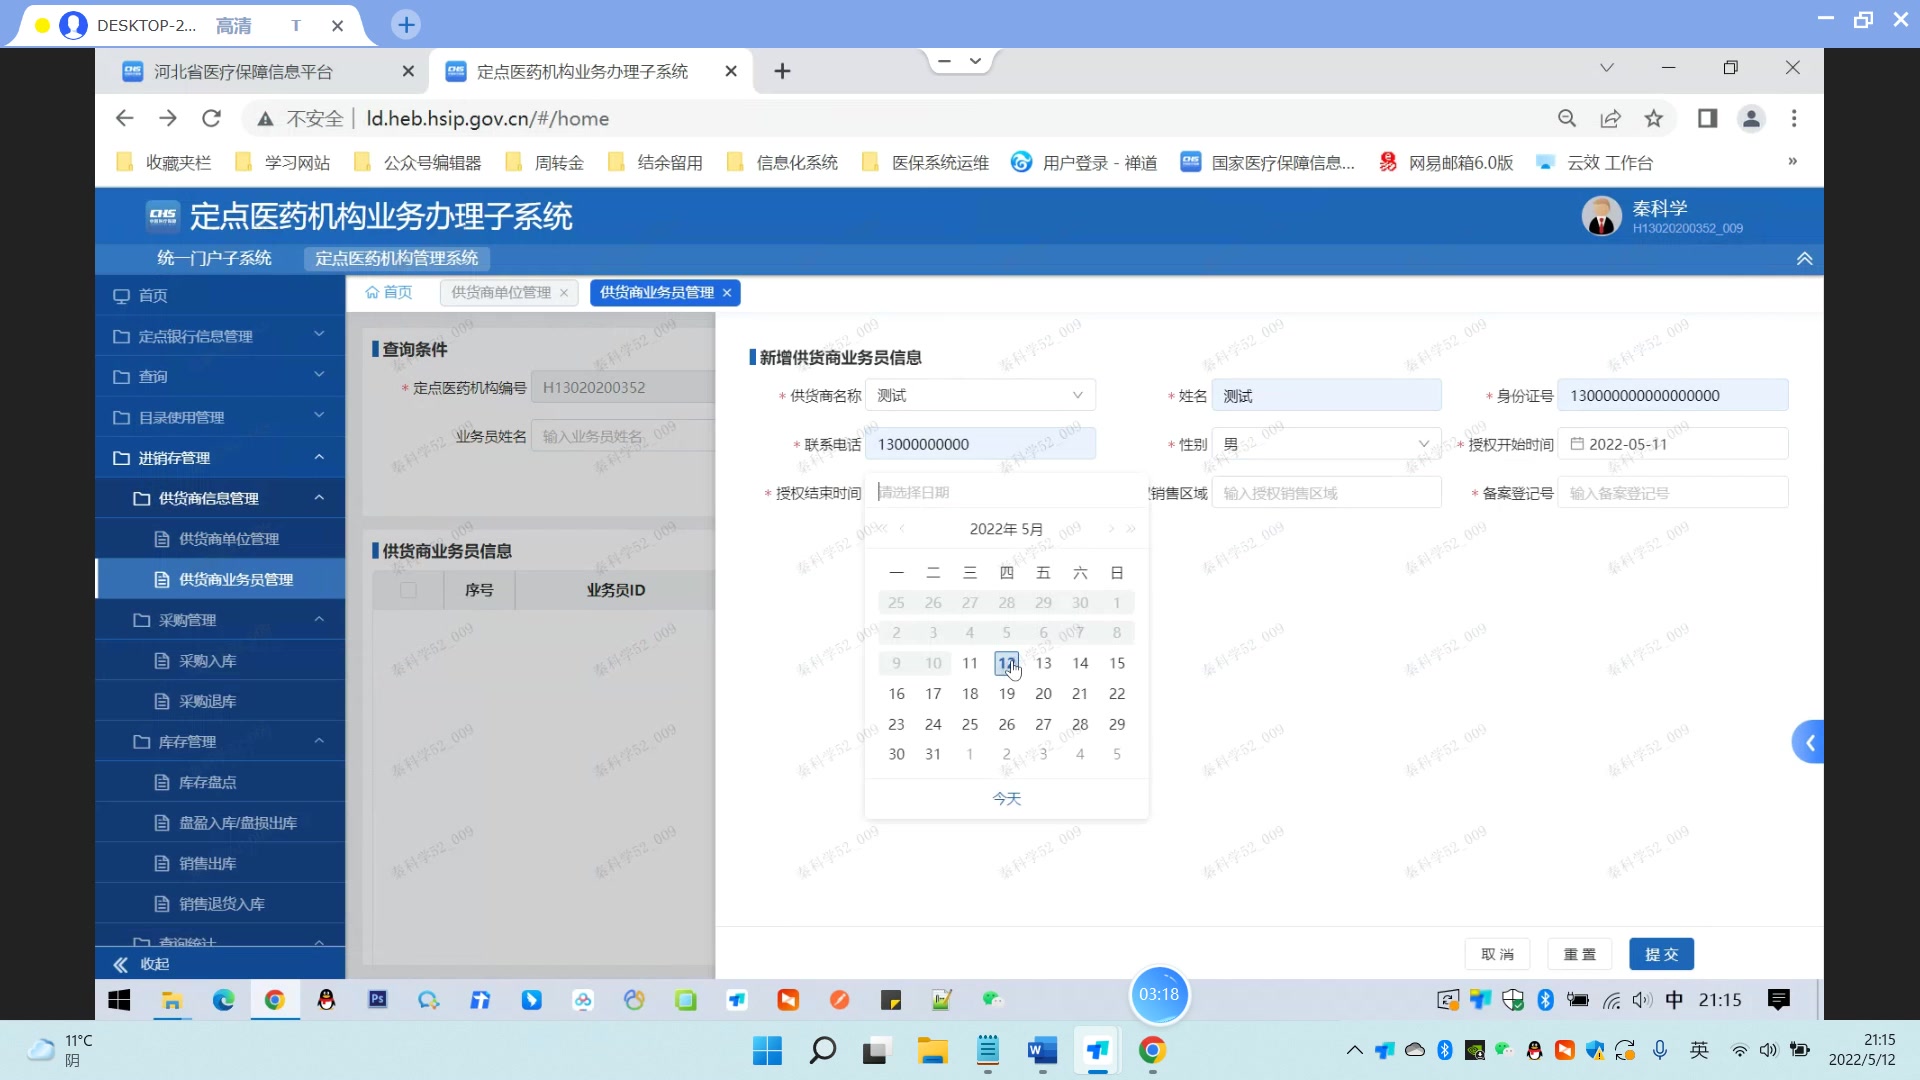Switch to 定点医药机构管理系统 tab
Image resolution: width=1920 pixels, height=1080 pixels.
pyautogui.click(x=396, y=259)
